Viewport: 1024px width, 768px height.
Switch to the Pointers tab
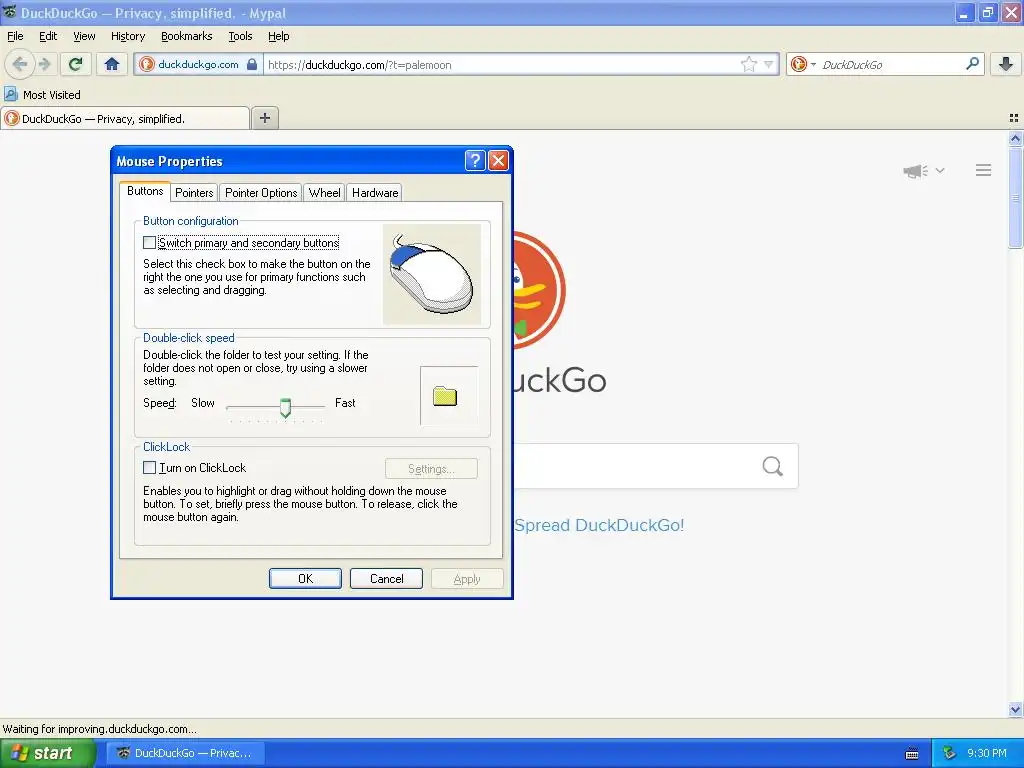pos(194,193)
